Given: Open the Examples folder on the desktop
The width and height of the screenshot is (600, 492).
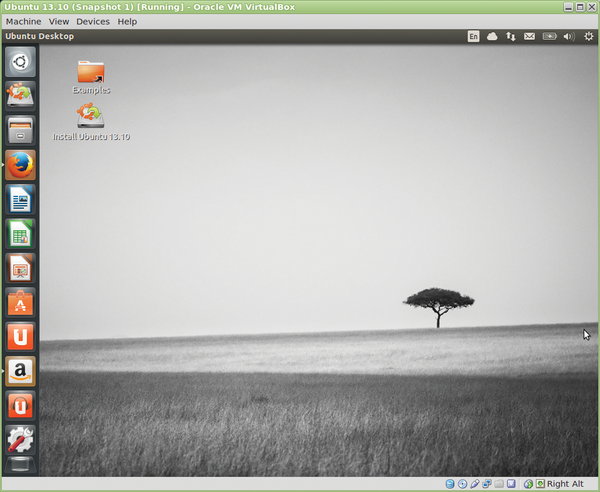Looking at the screenshot, I should [x=91, y=77].
